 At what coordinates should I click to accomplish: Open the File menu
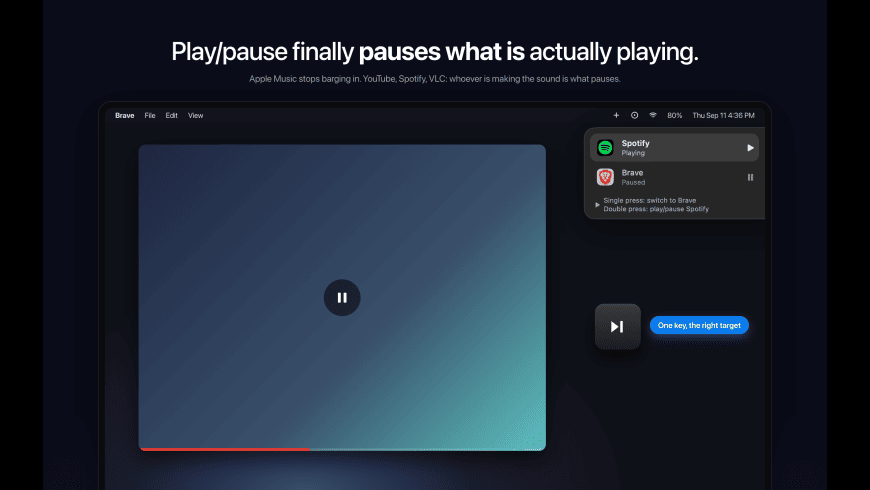(150, 115)
